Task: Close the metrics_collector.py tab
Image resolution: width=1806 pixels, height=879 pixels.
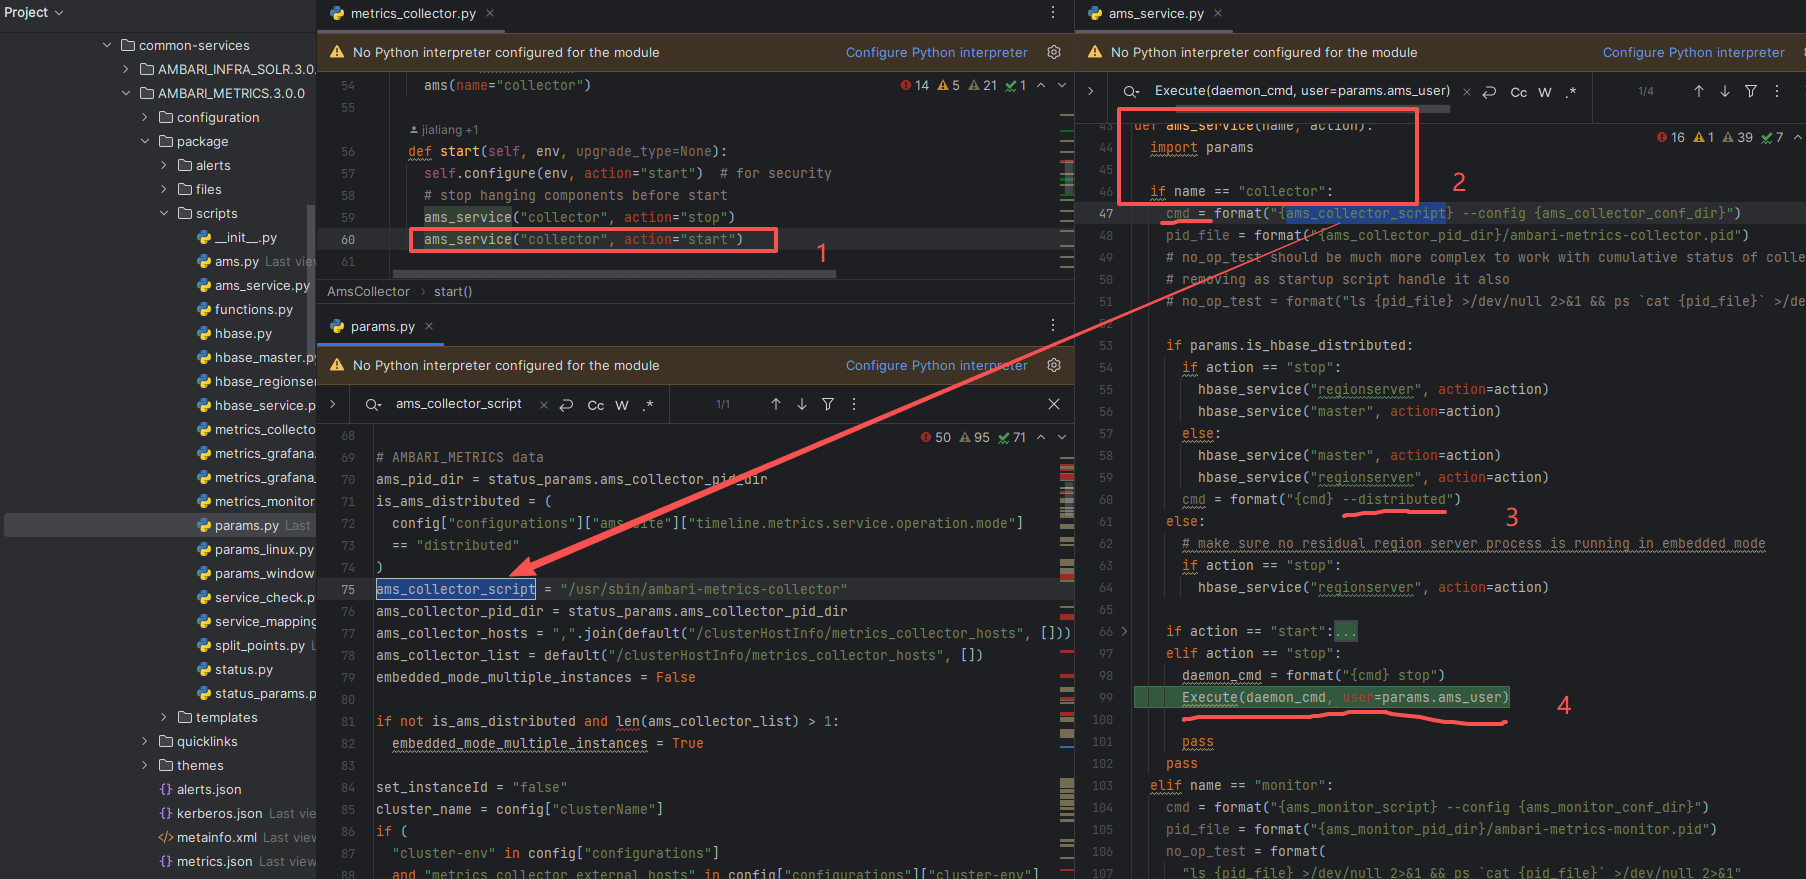Action: click(x=490, y=13)
